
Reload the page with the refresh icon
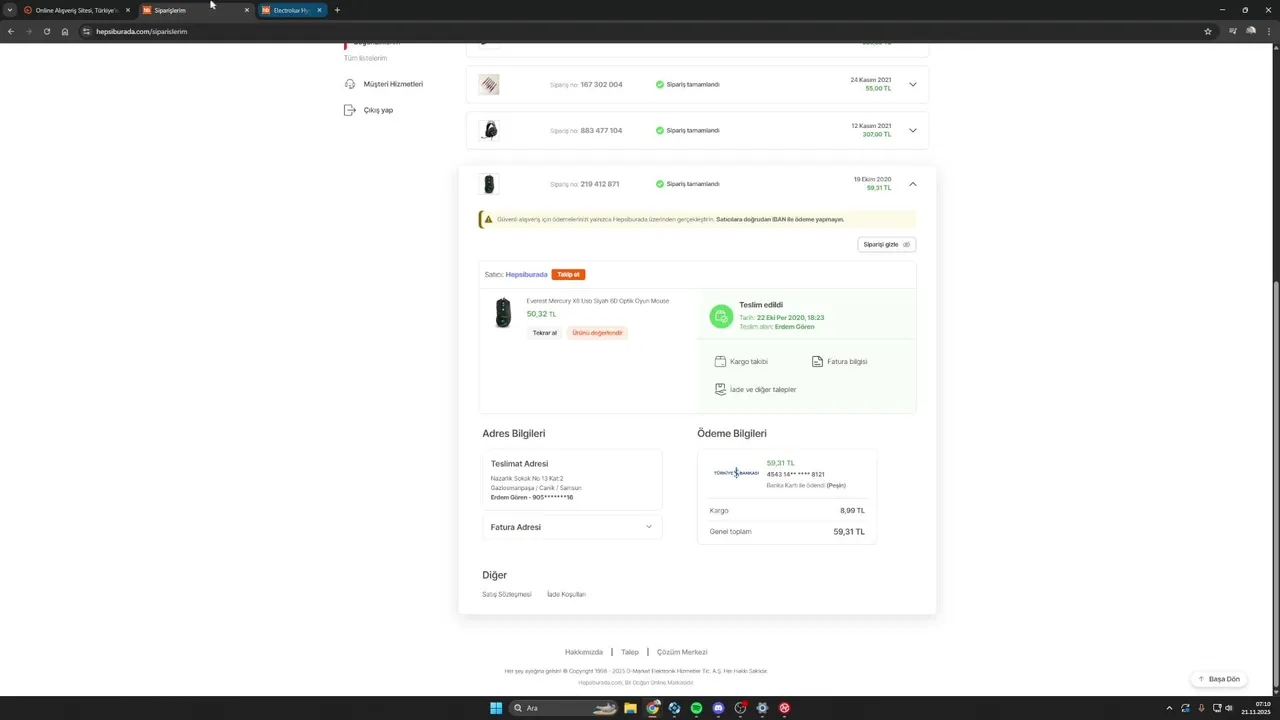pyautogui.click(x=46, y=31)
